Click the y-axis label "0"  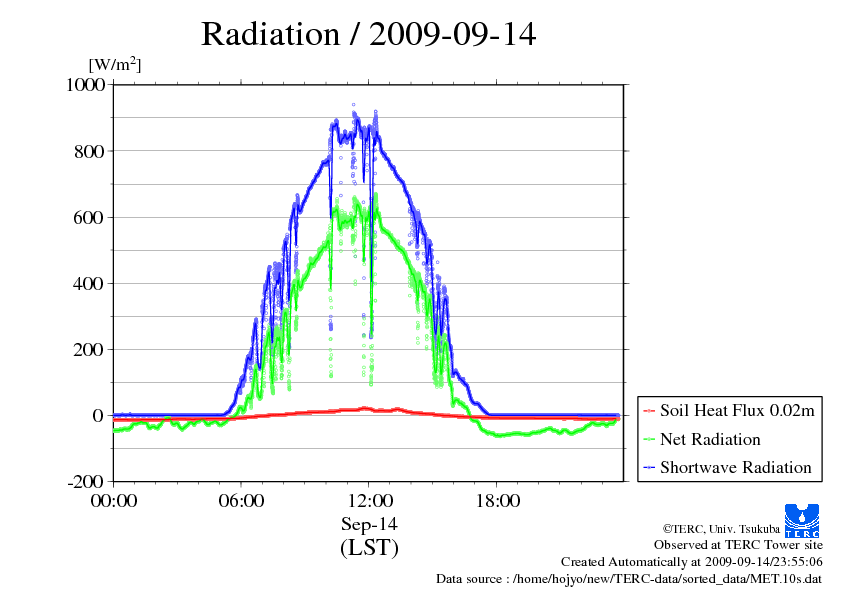[98, 416]
